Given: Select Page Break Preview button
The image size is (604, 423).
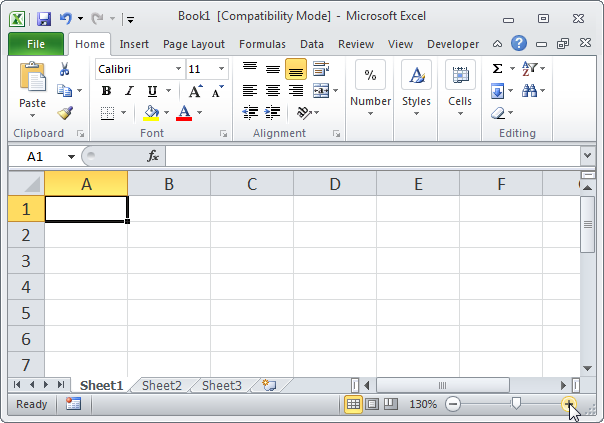Looking at the screenshot, I should click(x=391, y=404).
